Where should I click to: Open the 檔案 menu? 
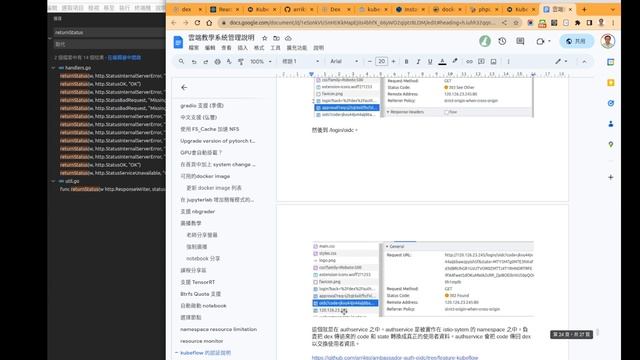coord(193,48)
